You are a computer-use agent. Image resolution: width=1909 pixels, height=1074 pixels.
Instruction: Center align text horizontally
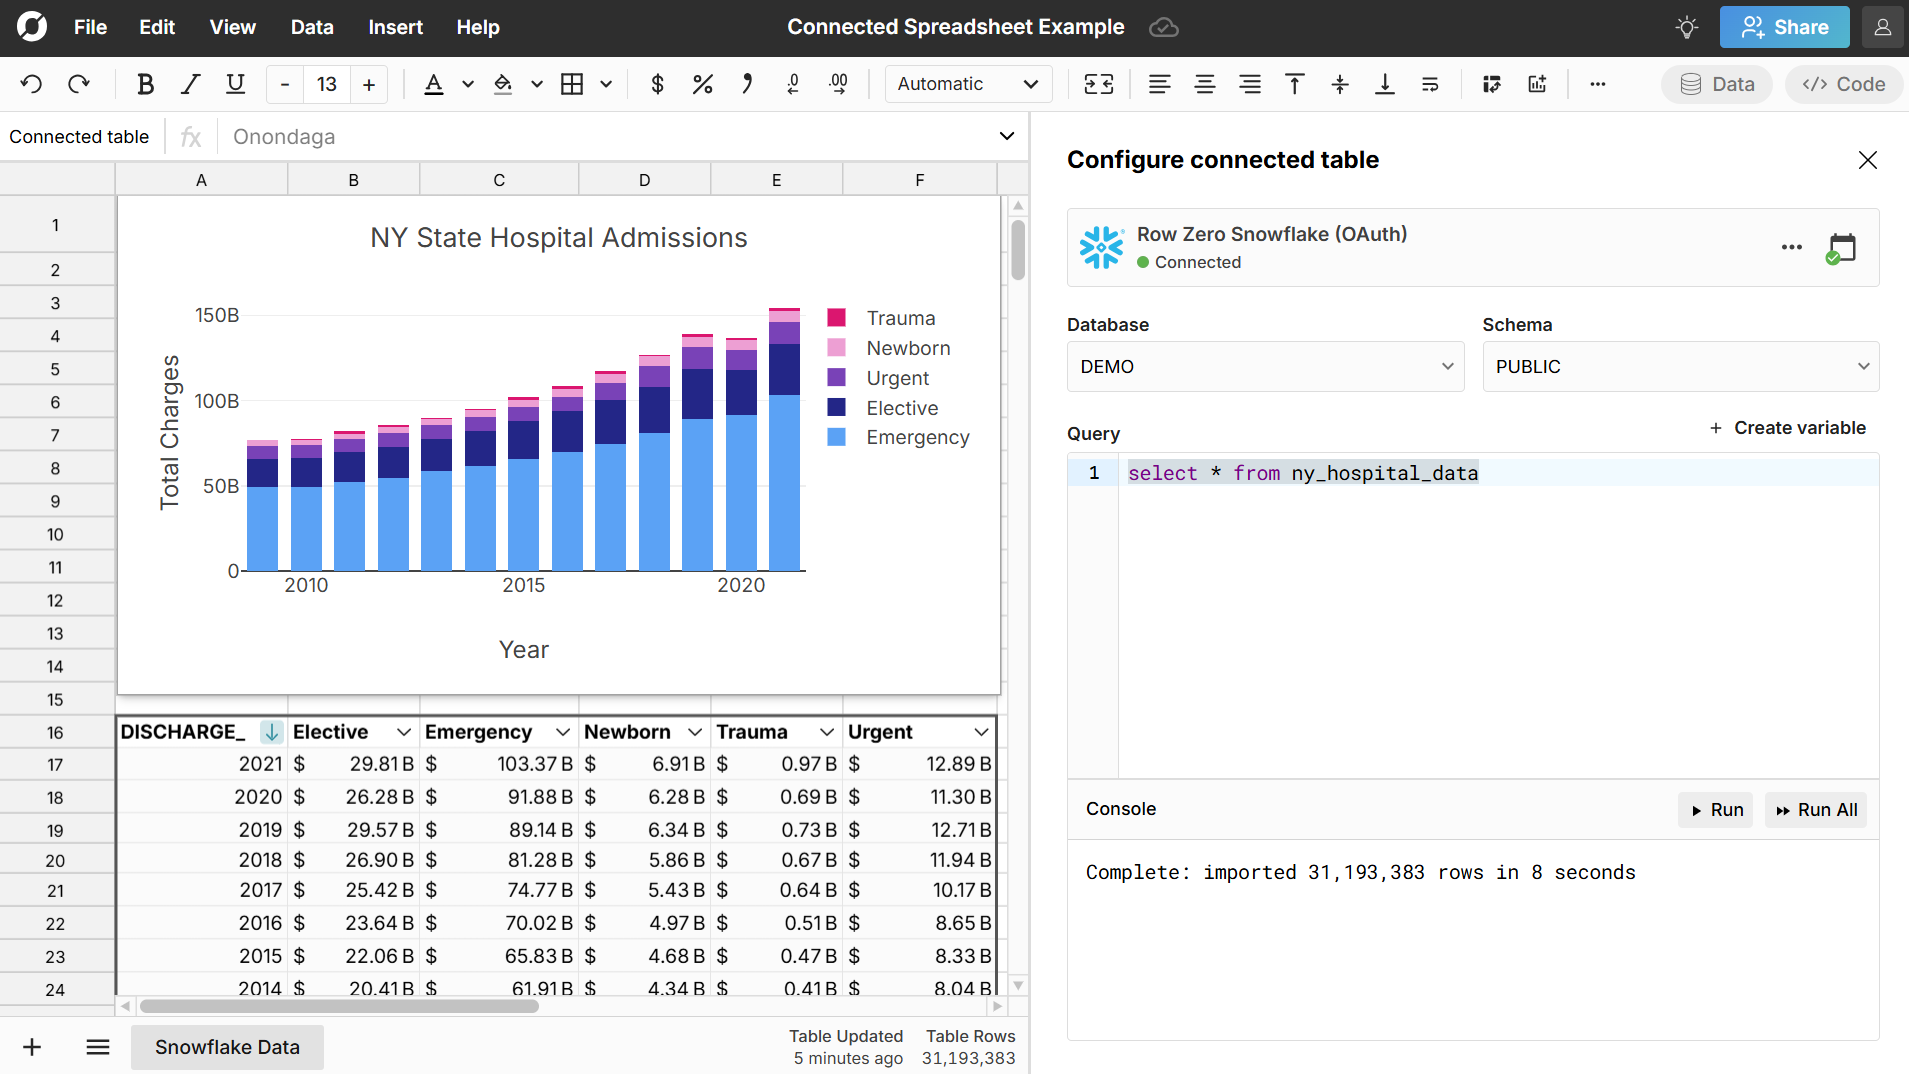coord(1204,84)
